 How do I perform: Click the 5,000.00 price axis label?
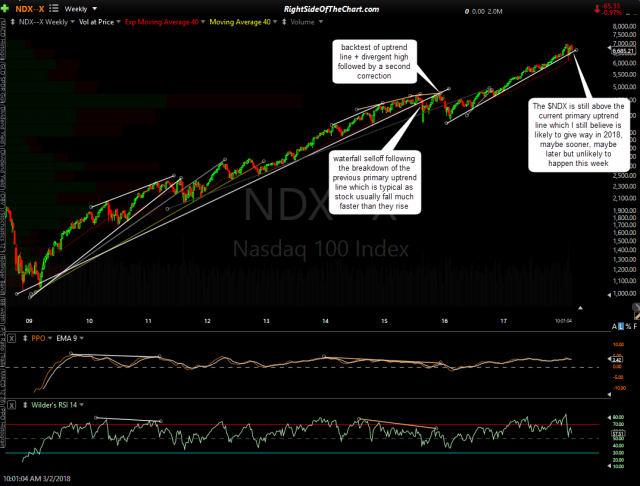(x=624, y=87)
